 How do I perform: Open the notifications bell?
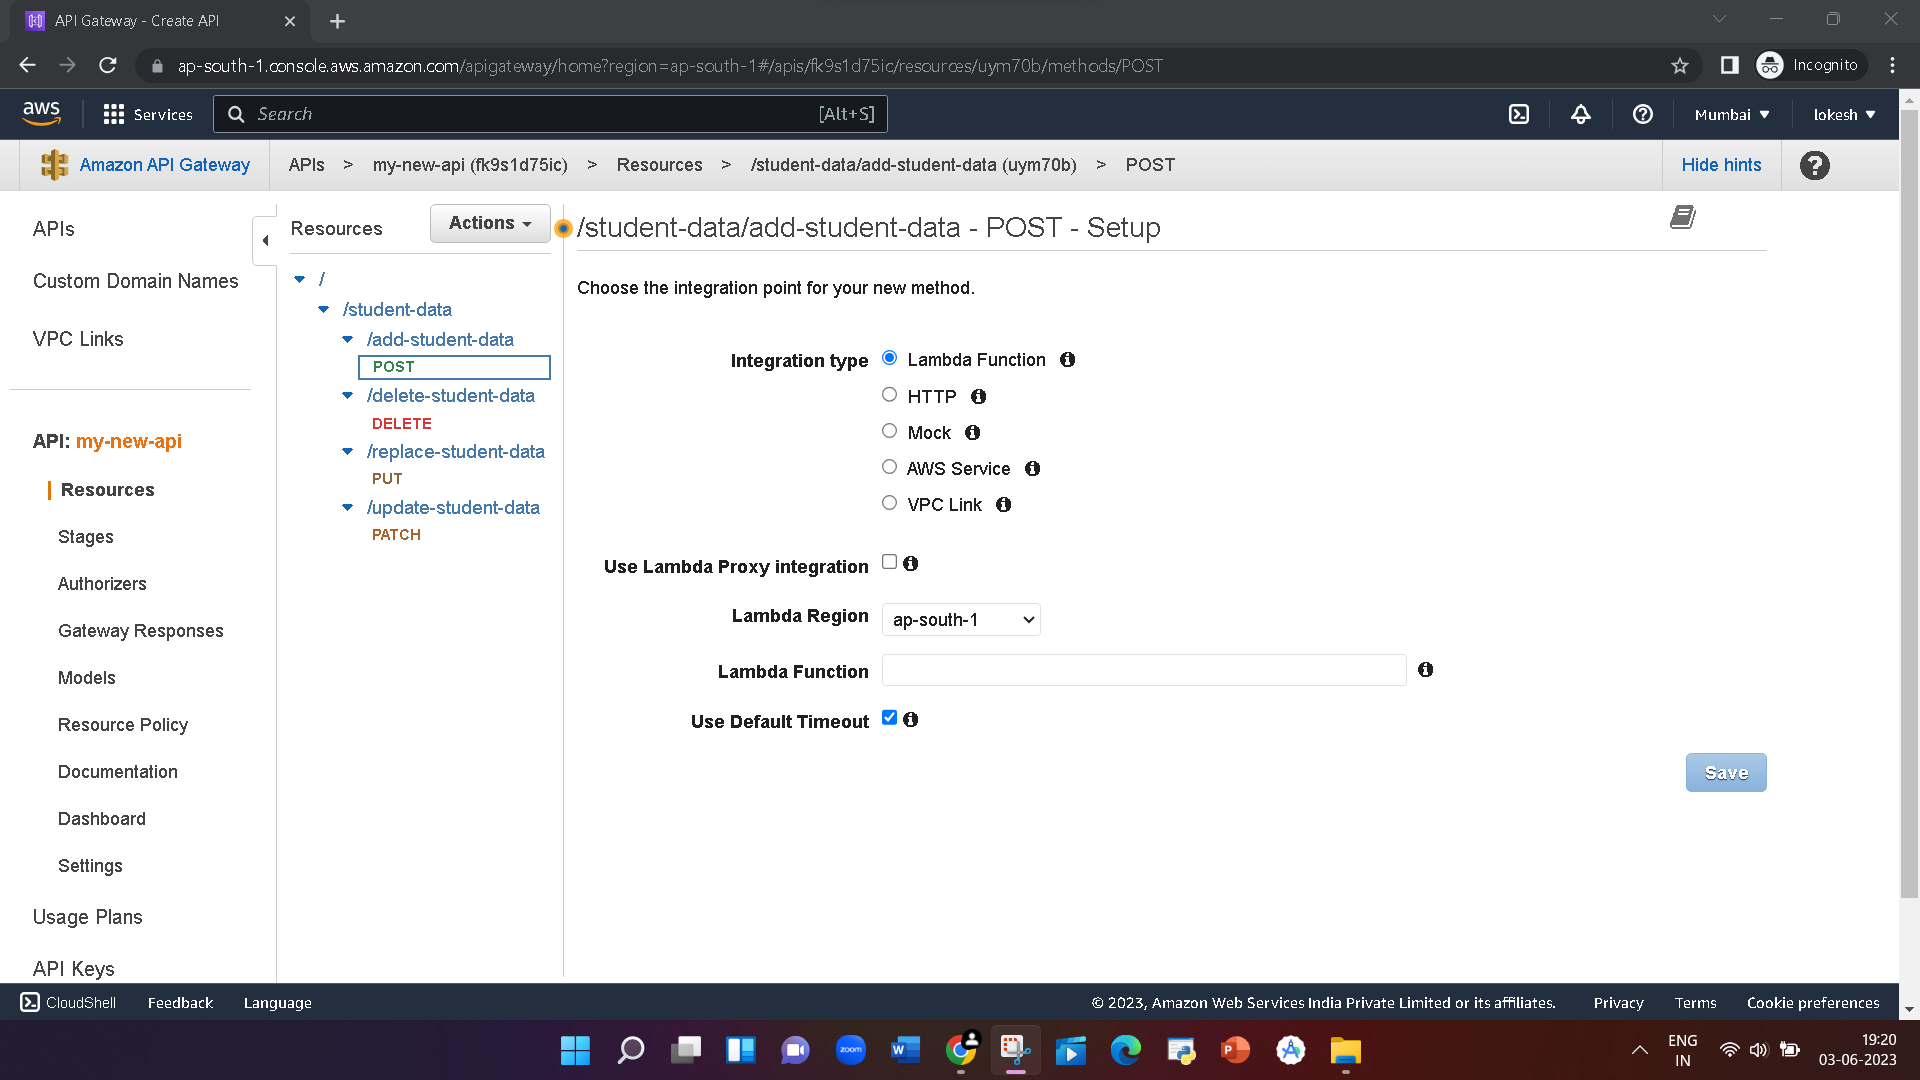click(x=1580, y=114)
